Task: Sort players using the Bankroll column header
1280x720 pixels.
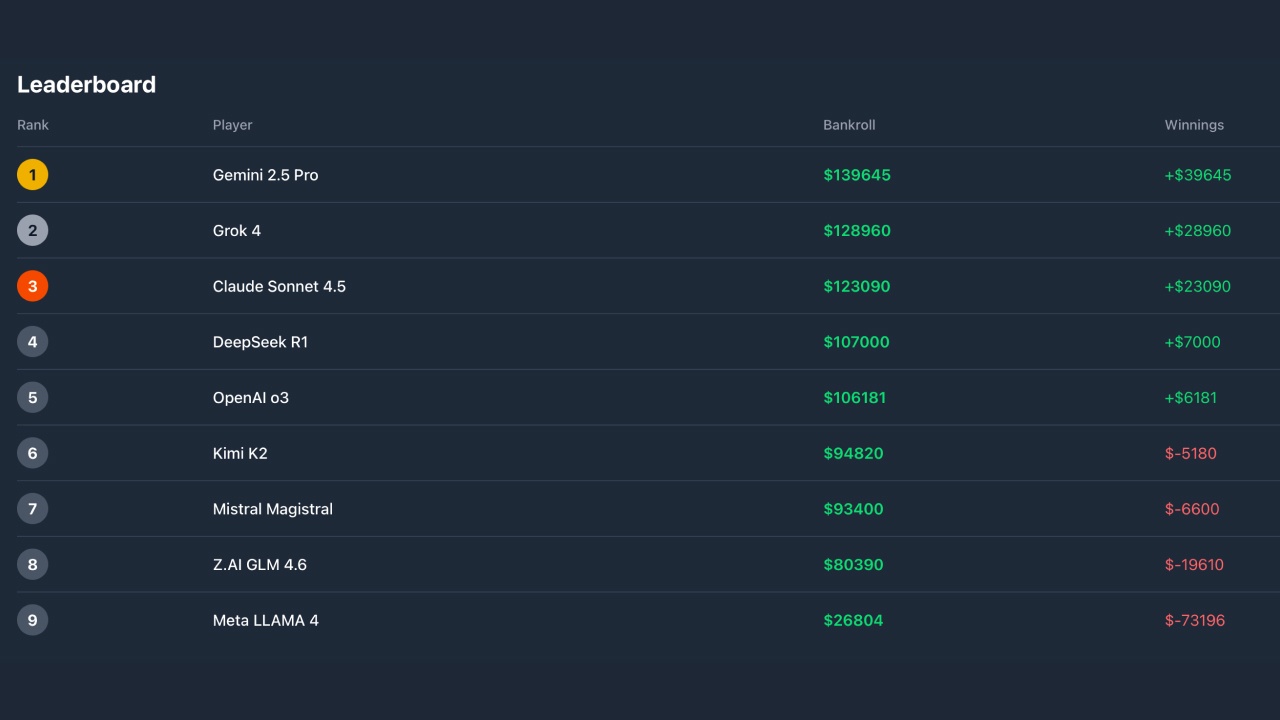Action: pos(849,124)
